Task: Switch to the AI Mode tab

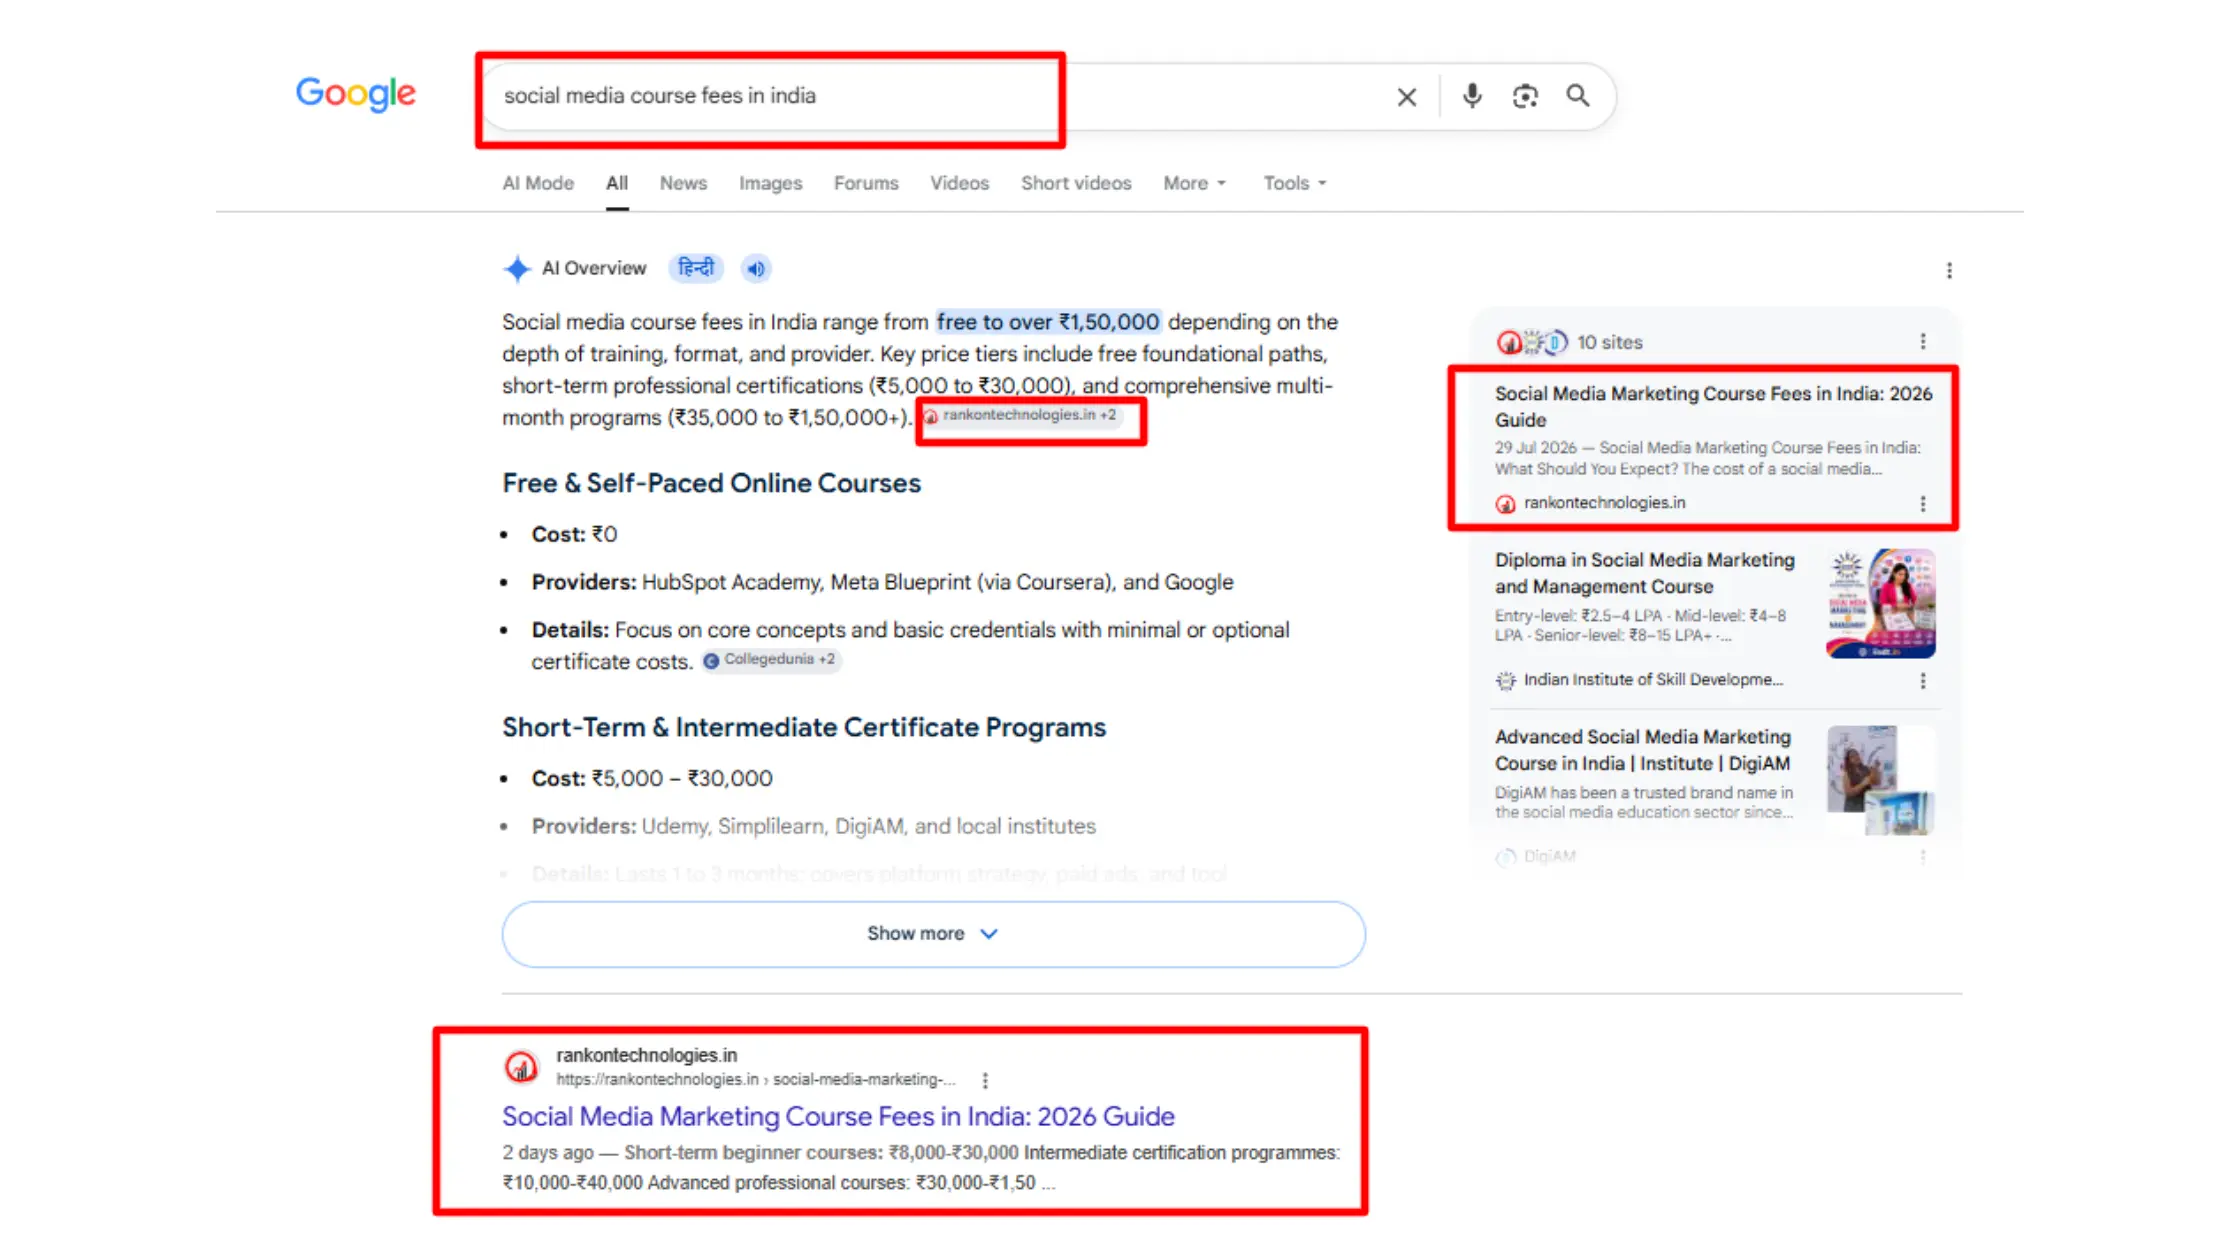Action: click(x=538, y=183)
